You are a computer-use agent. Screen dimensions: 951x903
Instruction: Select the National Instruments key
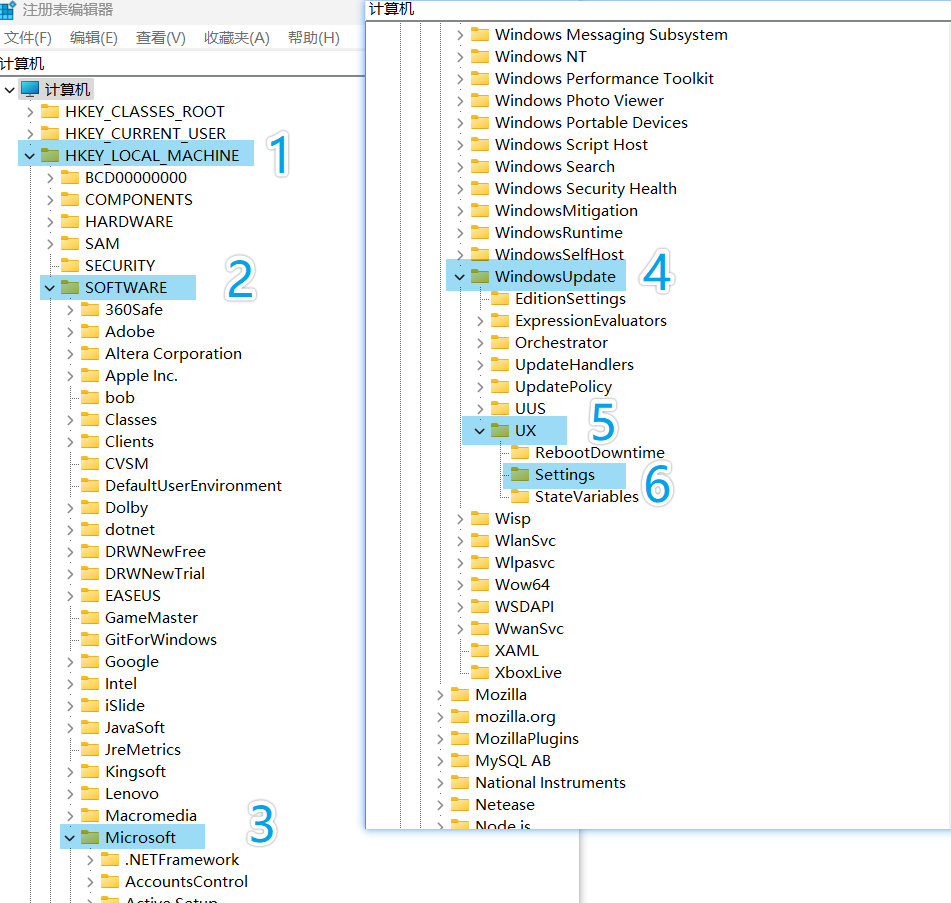[550, 783]
